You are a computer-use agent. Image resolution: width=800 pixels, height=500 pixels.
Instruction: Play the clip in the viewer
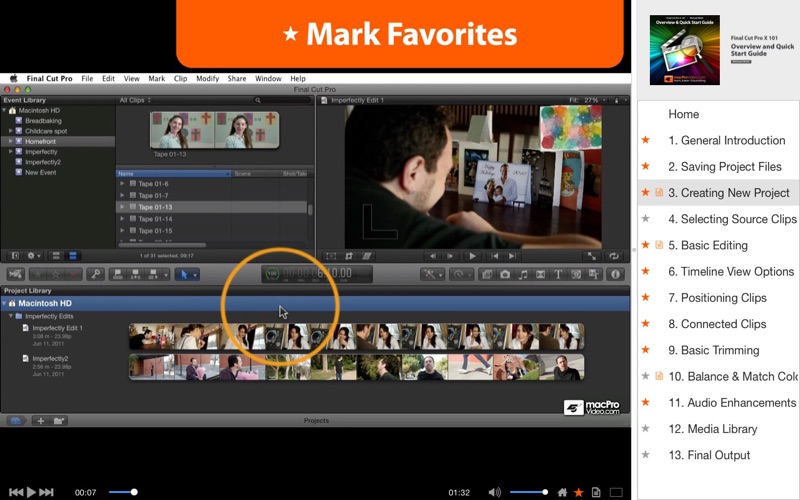(472, 256)
